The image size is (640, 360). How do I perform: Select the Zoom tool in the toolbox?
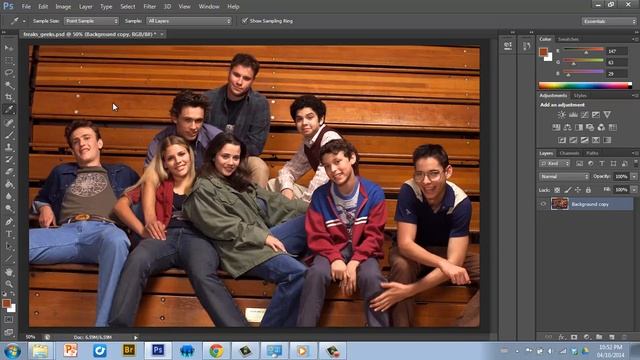point(9,284)
